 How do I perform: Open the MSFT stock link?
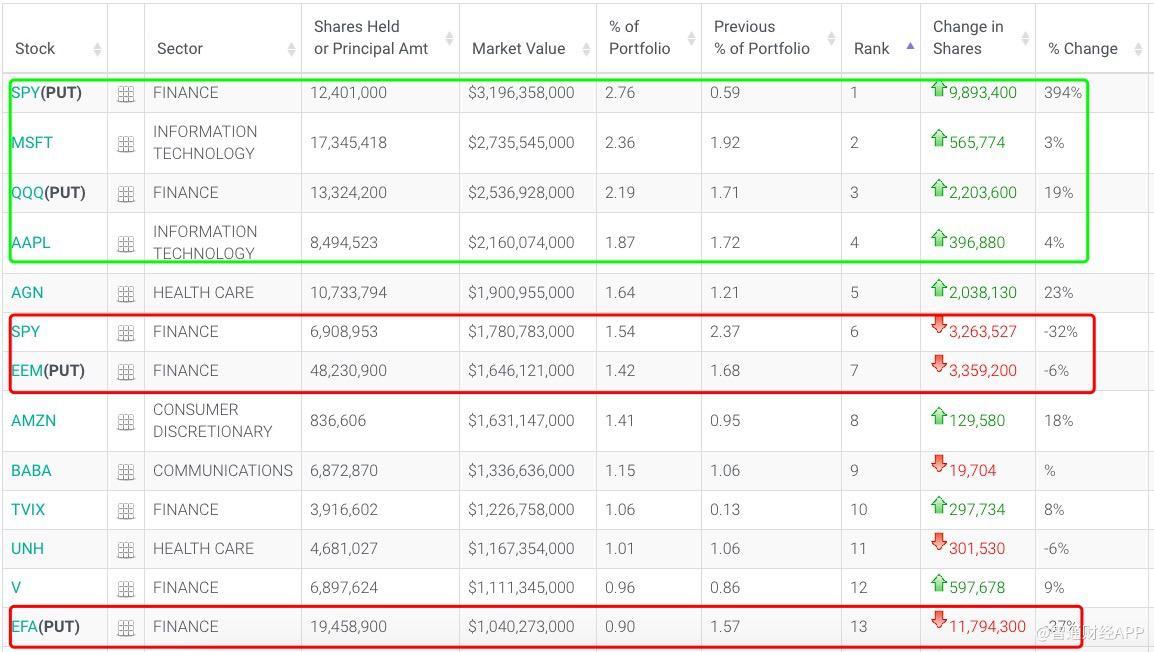(x=32, y=142)
